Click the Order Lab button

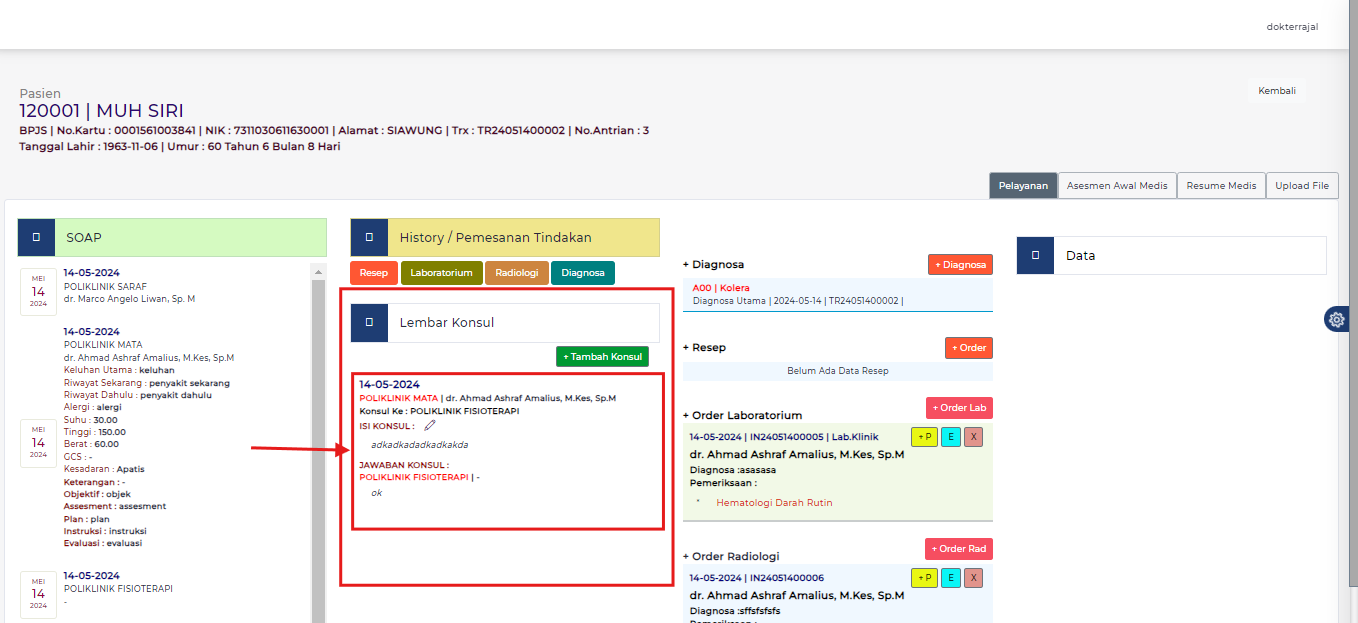click(x=958, y=408)
